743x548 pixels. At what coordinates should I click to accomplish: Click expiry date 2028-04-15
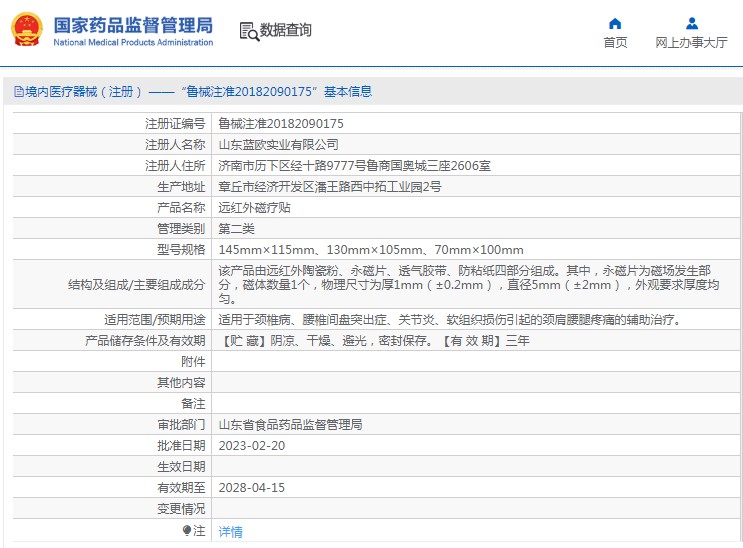(x=252, y=487)
